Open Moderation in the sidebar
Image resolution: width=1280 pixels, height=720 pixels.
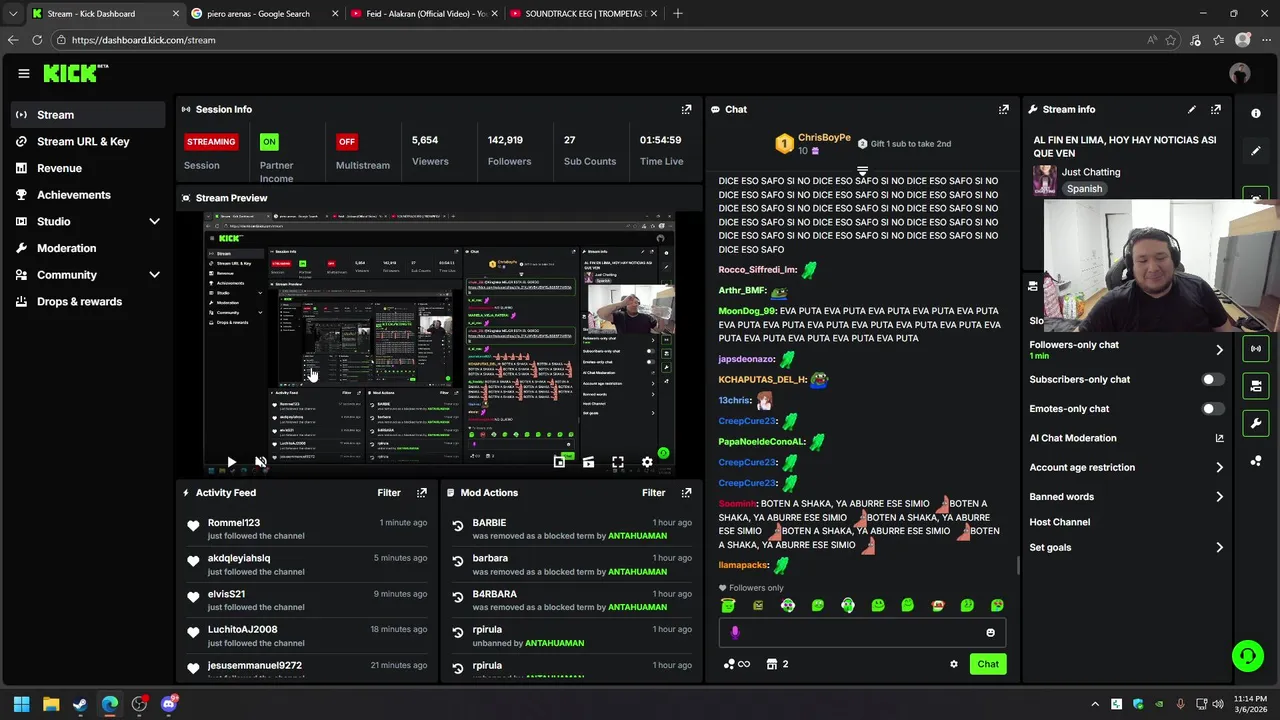pyautogui.click(x=88, y=248)
